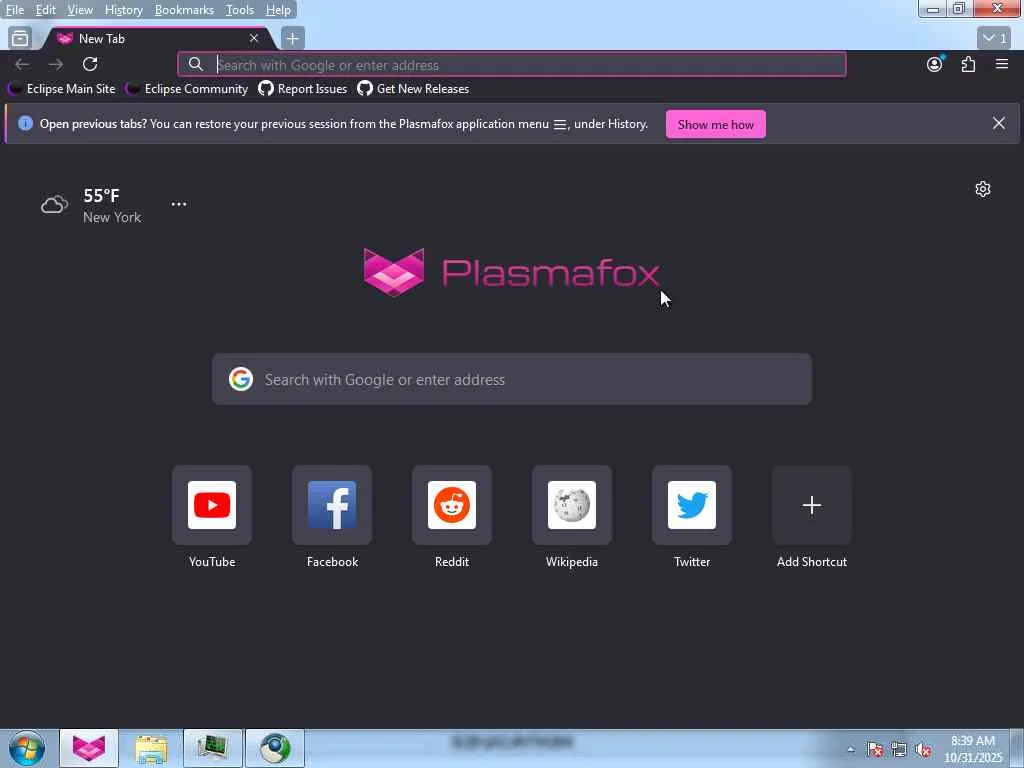
Task: Expand the list all tabs dropdown
Action: click(995, 39)
